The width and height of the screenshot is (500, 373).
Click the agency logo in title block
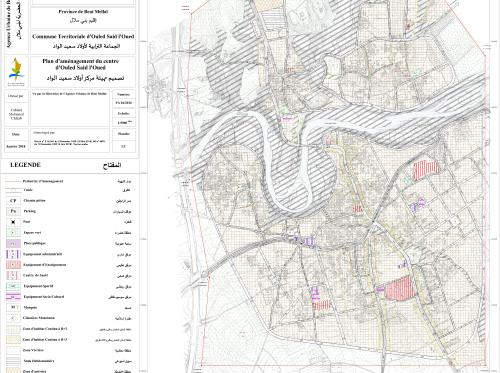pyautogui.click(x=16, y=72)
